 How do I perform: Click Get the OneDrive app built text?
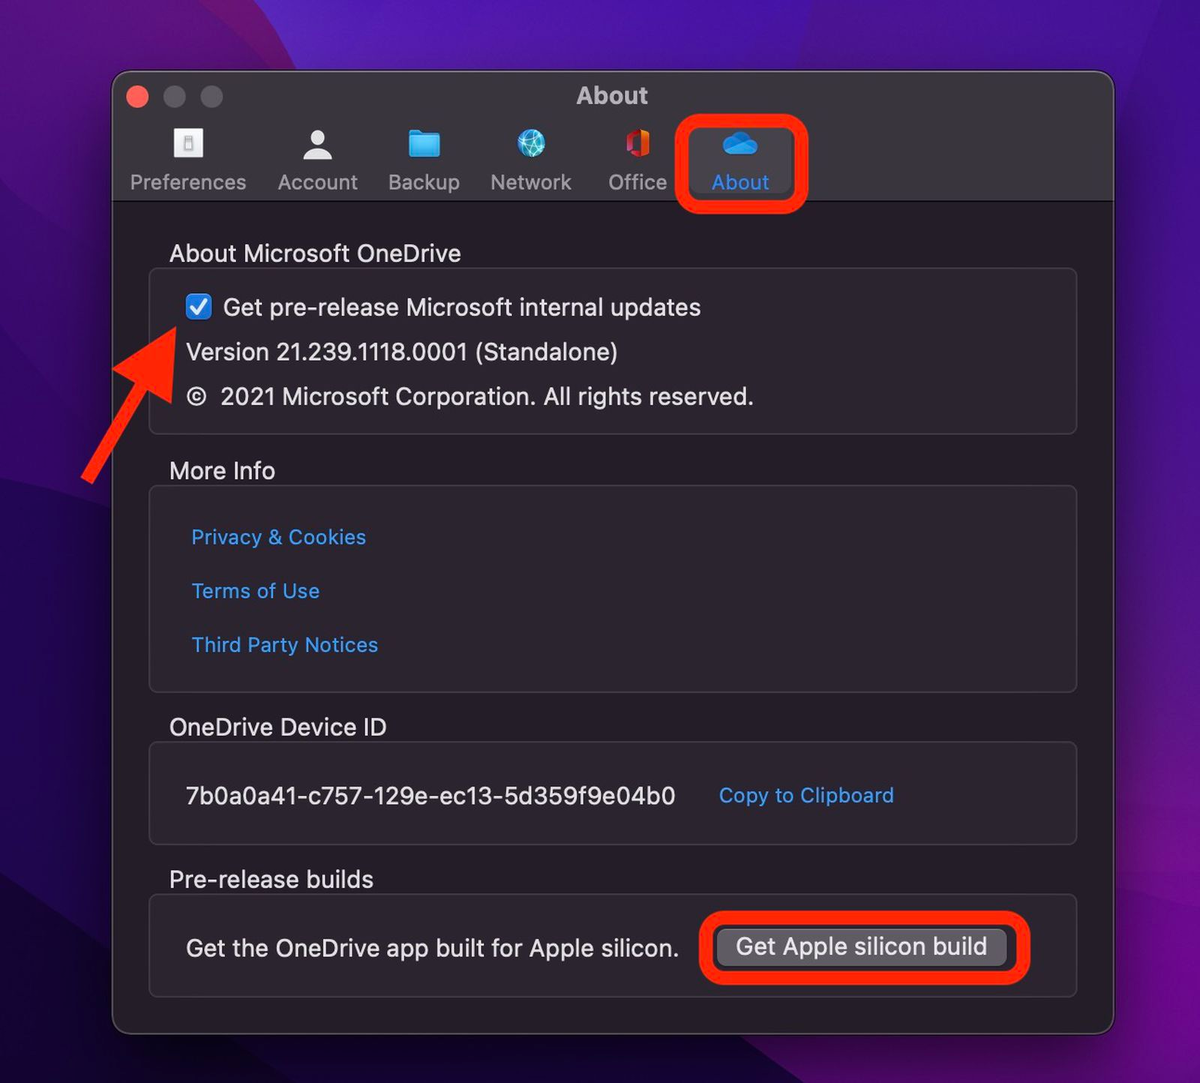[432, 948]
